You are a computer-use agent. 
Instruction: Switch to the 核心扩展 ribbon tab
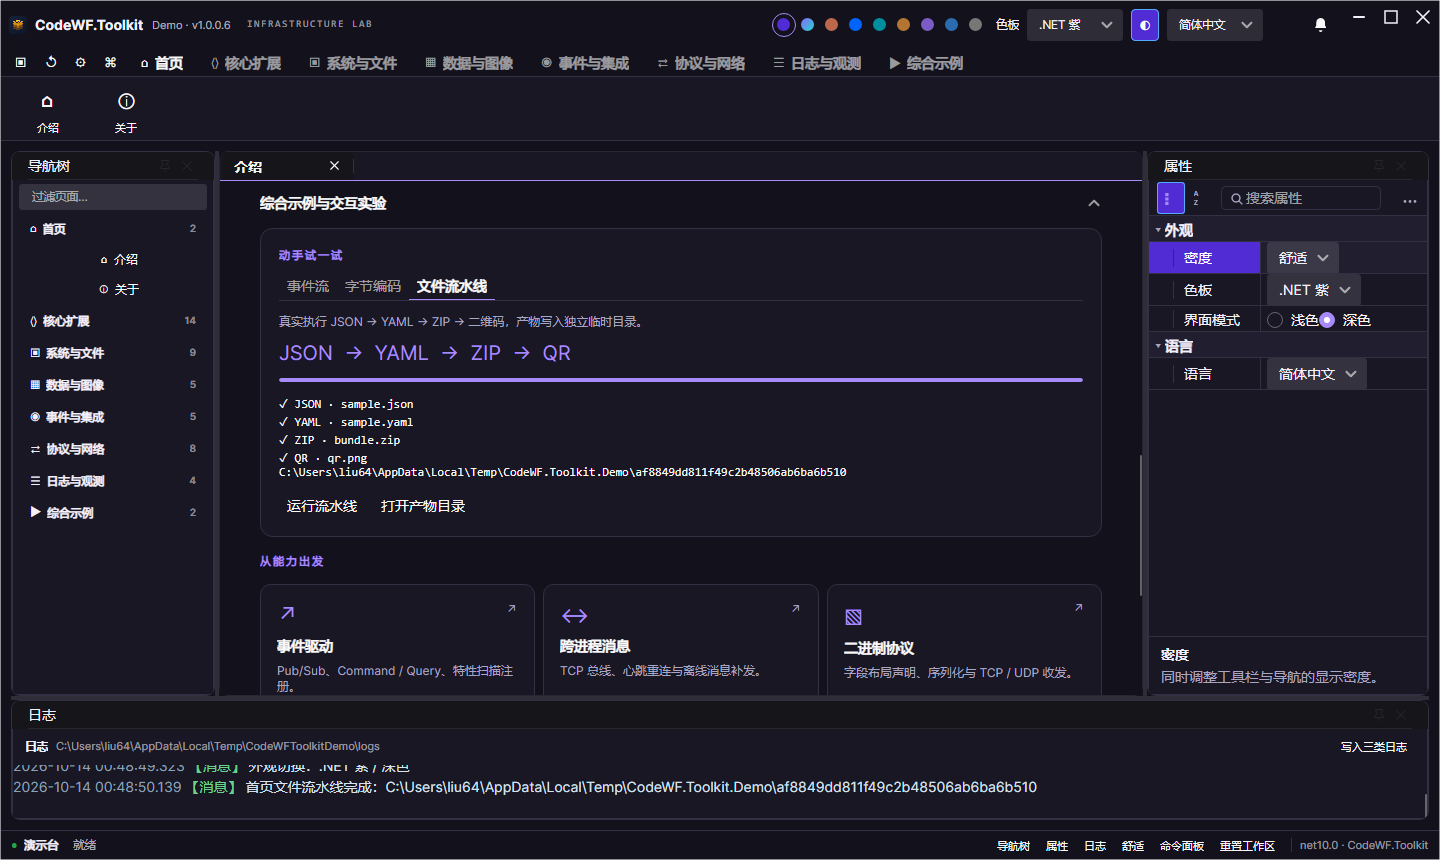point(245,63)
